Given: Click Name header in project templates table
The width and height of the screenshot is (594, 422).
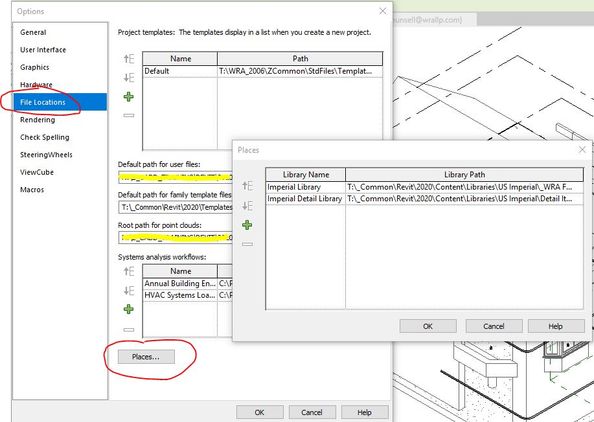Looking at the screenshot, I should 180,59.
